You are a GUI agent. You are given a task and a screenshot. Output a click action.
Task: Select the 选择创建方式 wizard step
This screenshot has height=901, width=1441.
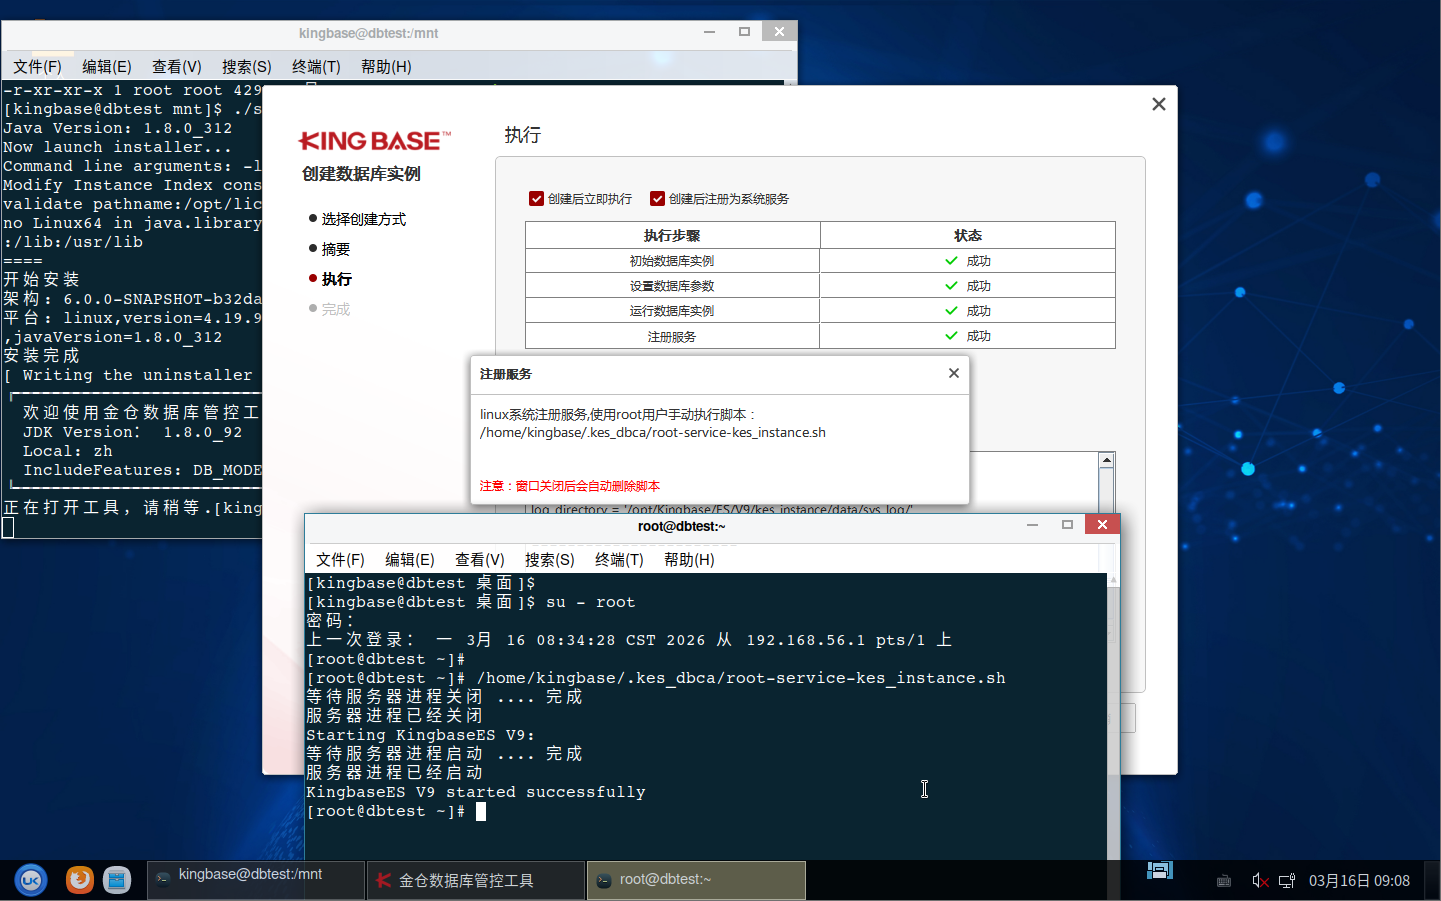pos(364,219)
